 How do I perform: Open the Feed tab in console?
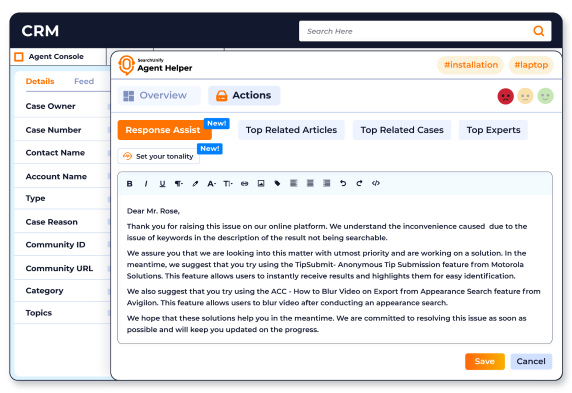pyautogui.click(x=84, y=81)
